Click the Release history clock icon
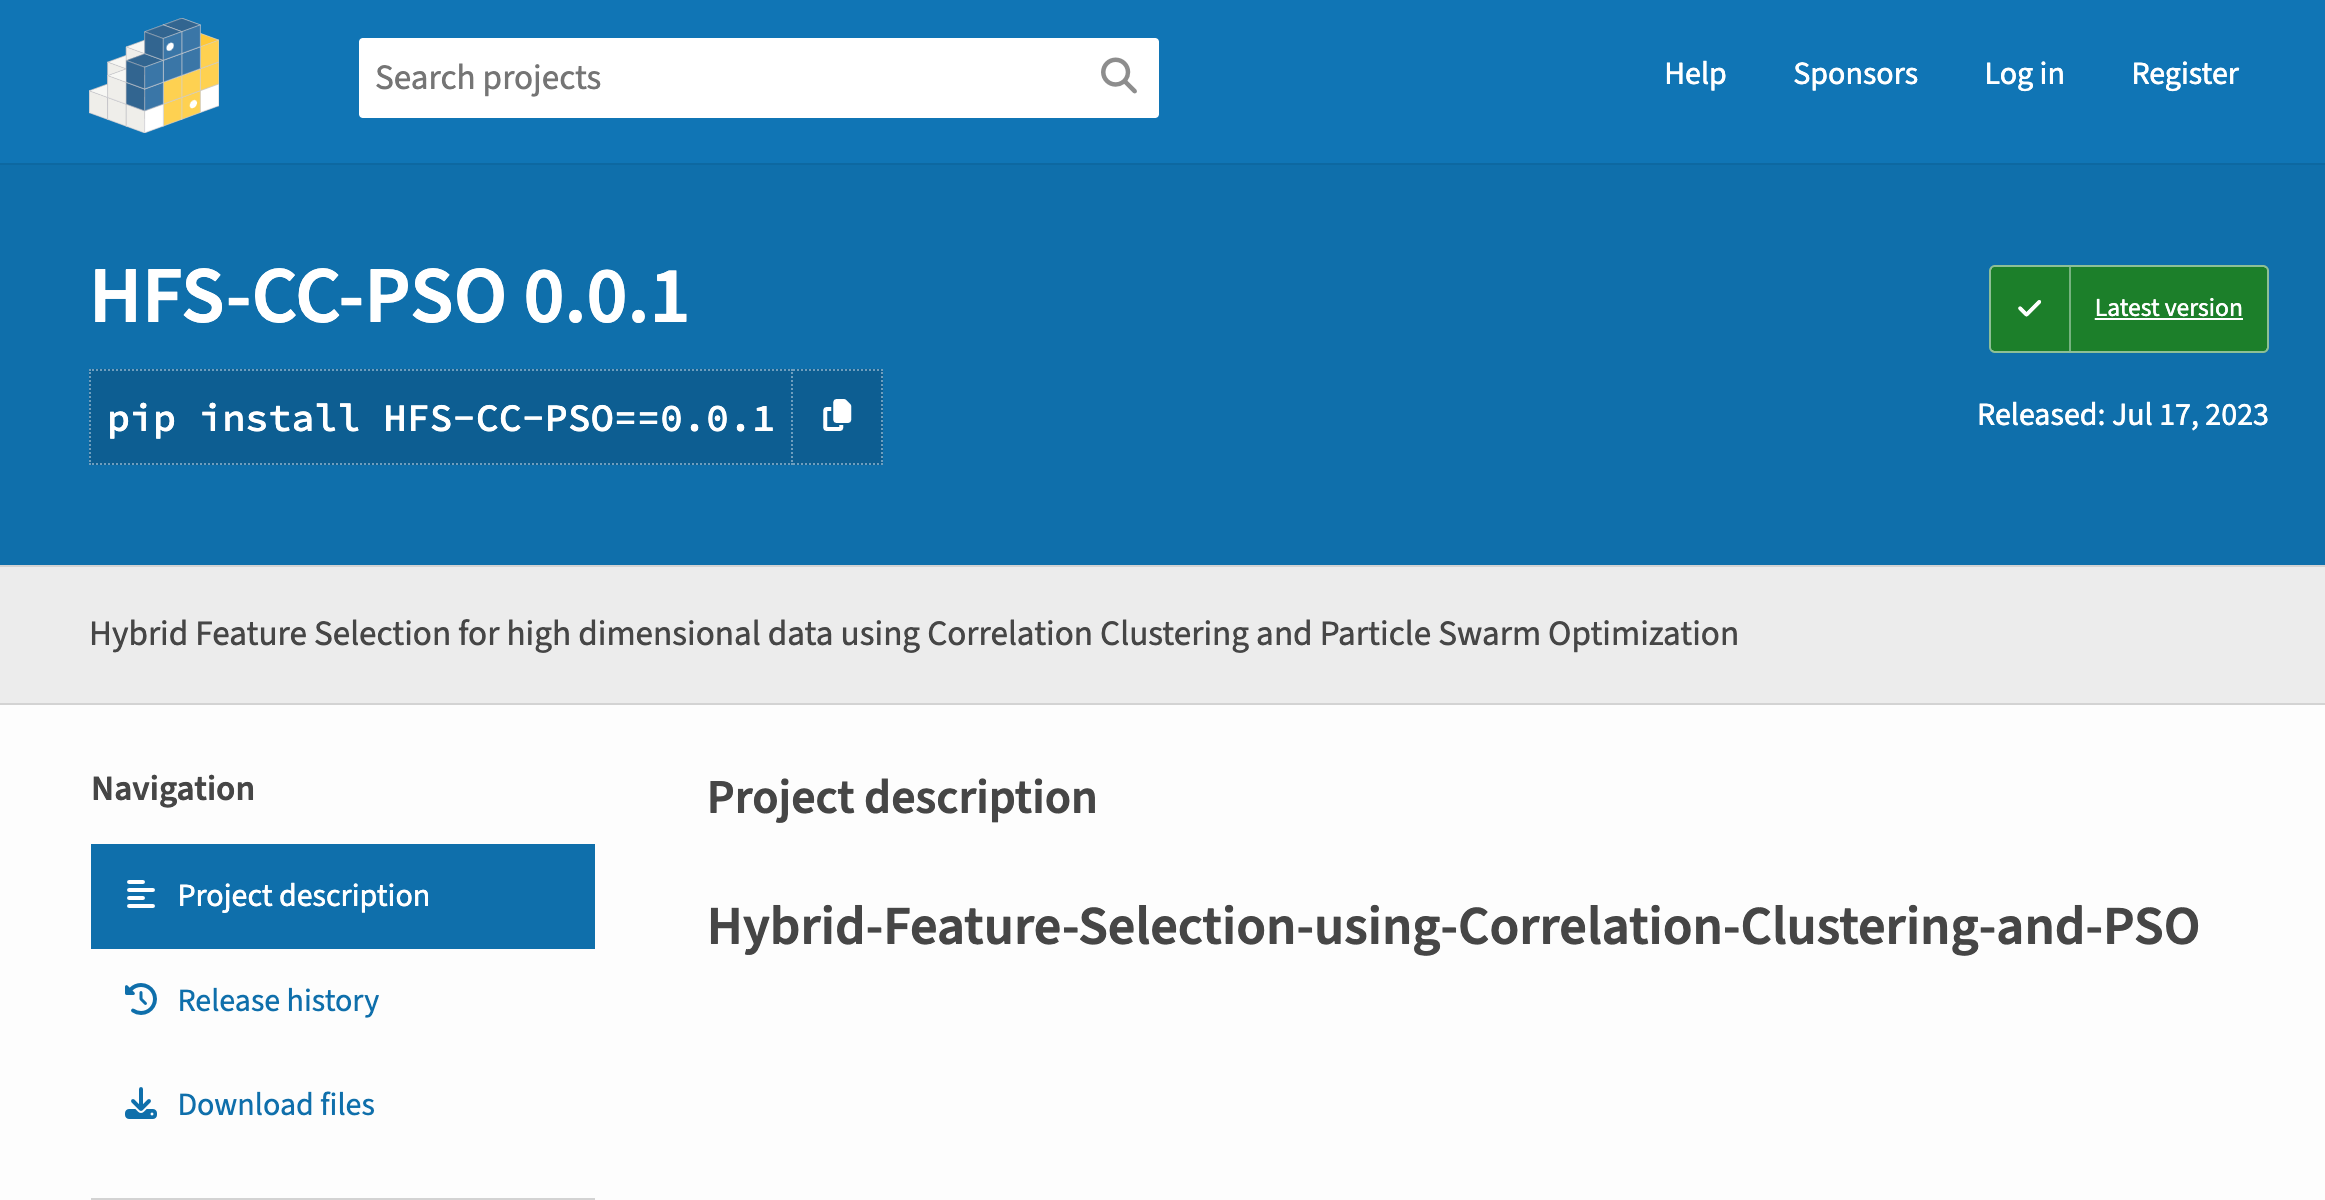The height and width of the screenshot is (1200, 2325). pyautogui.click(x=141, y=999)
